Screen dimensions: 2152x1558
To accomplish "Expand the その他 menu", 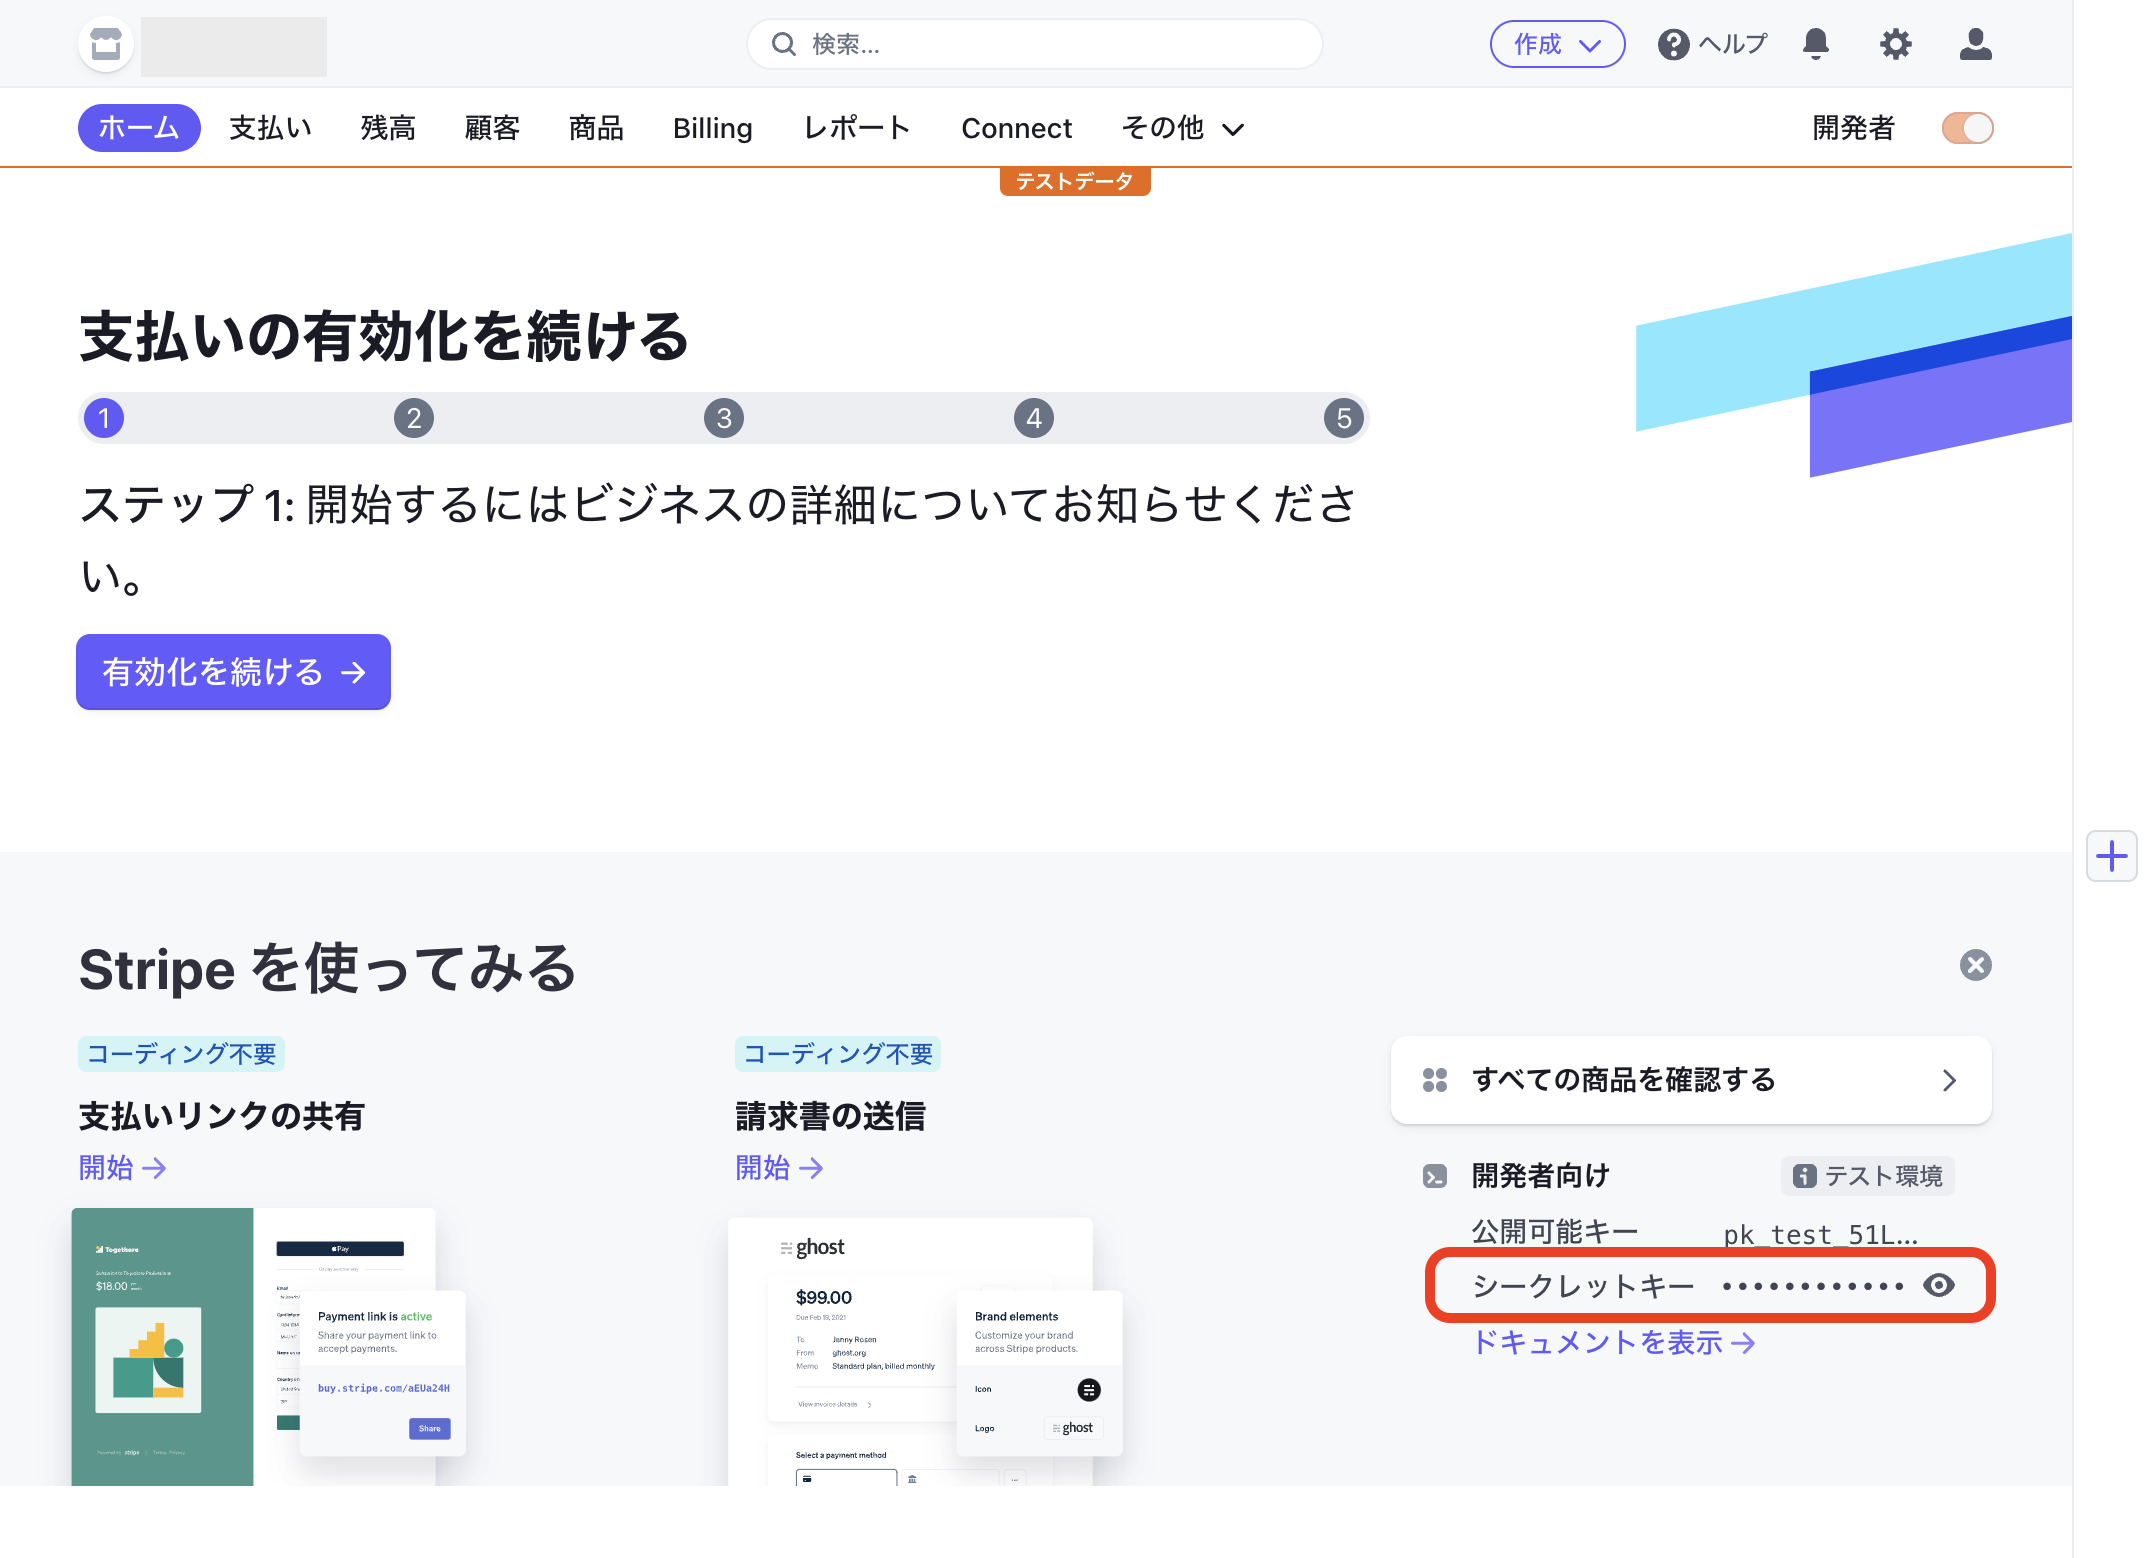I will tap(1182, 128).
